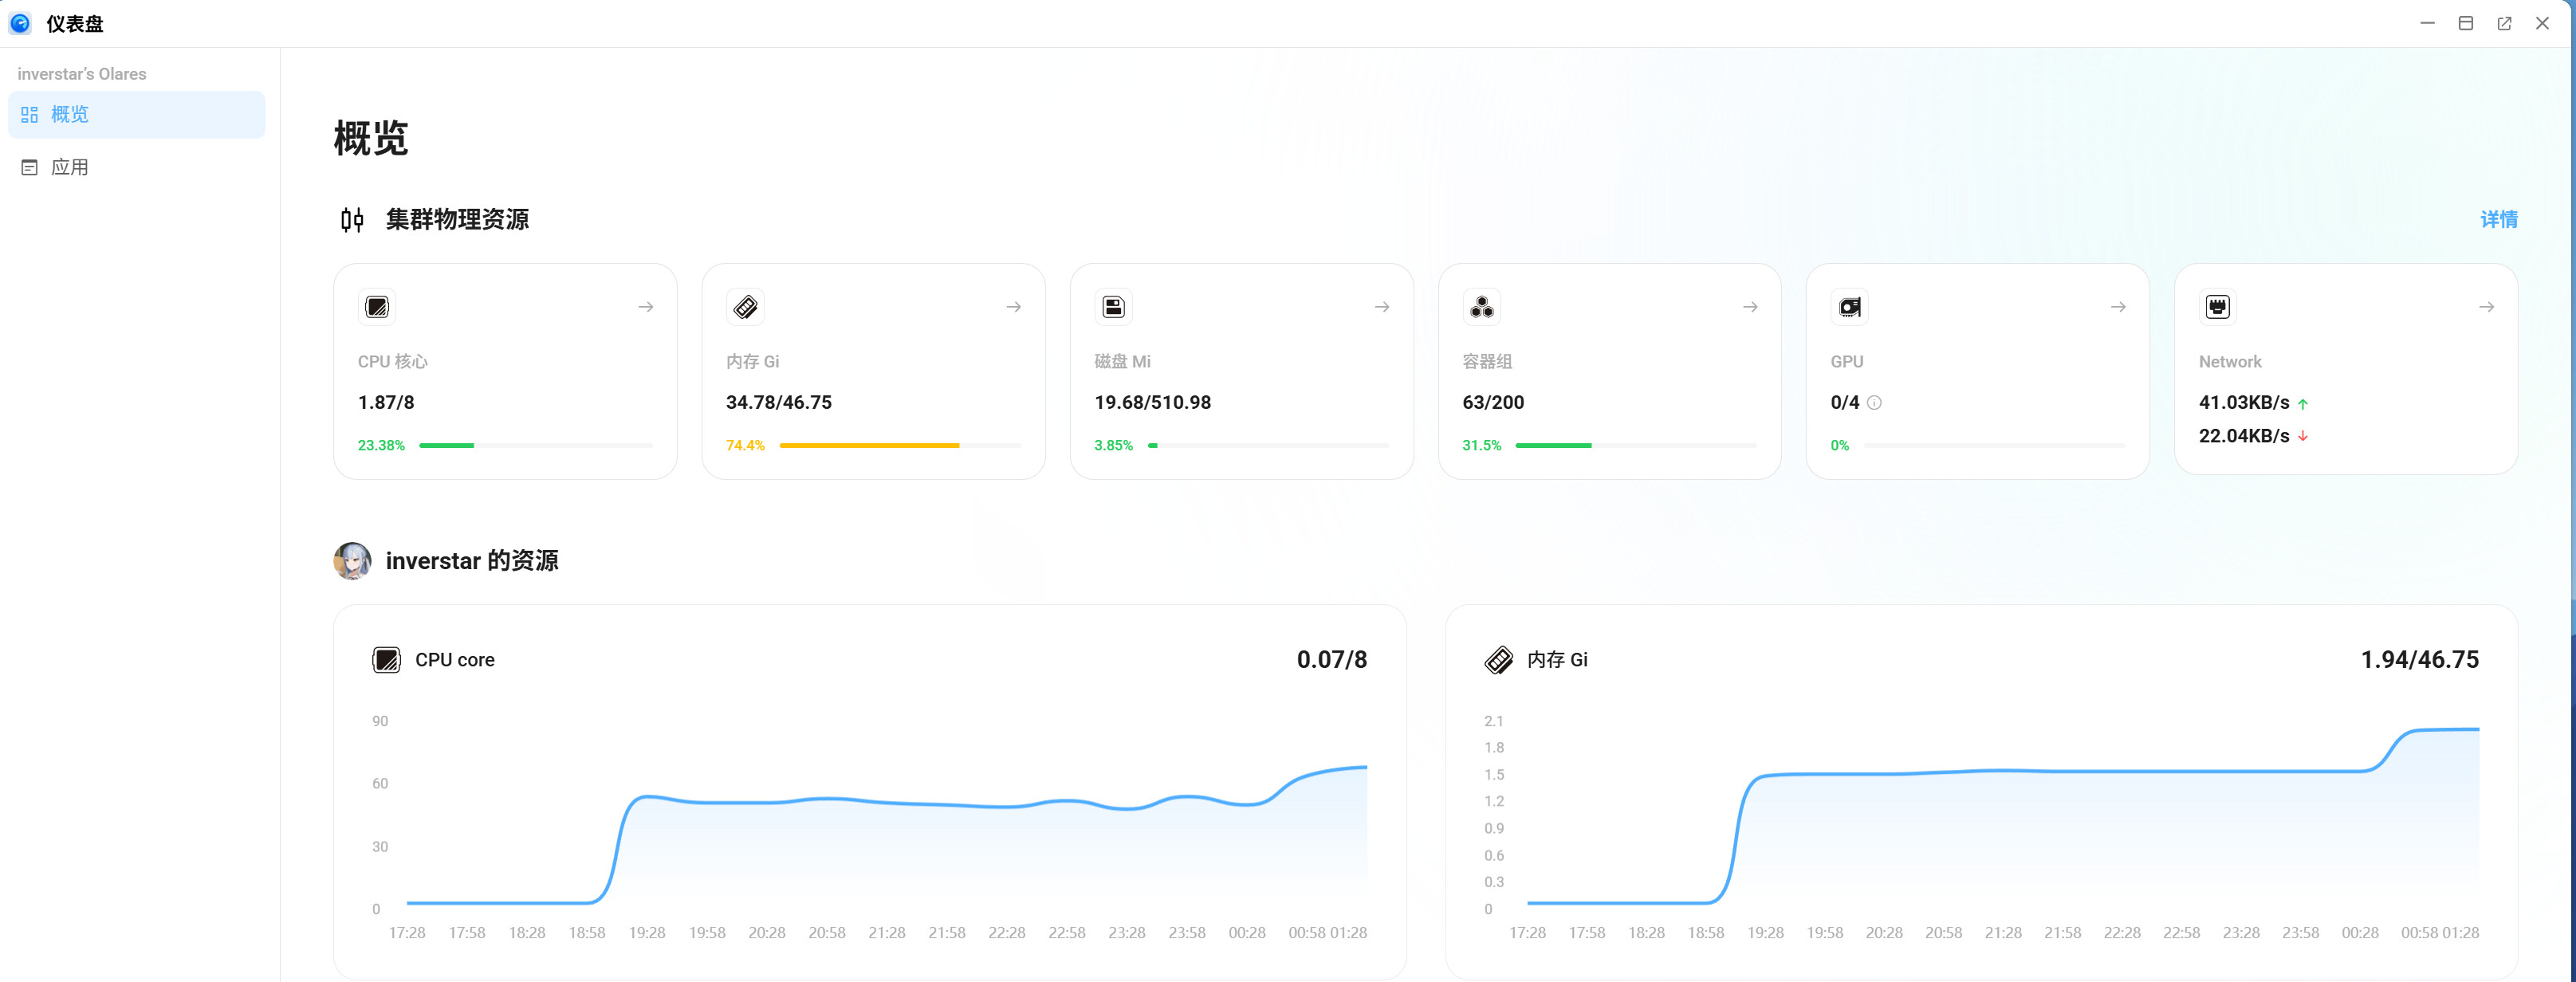
Task: Click the memory usage 74.4% progress bar
Action: click(899, 445)
